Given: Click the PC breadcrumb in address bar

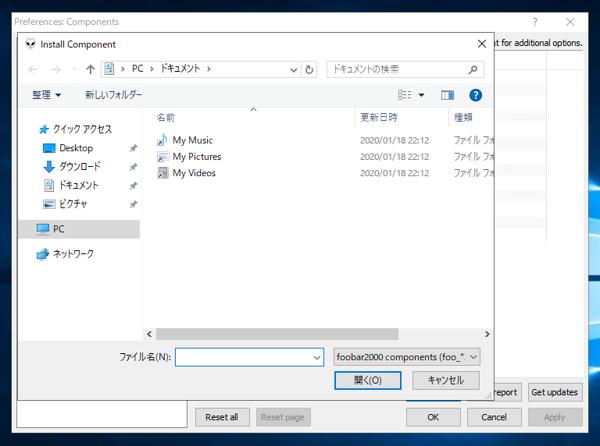Looking at the screenshot, I should pyautogui.click(x=137, y=69).
